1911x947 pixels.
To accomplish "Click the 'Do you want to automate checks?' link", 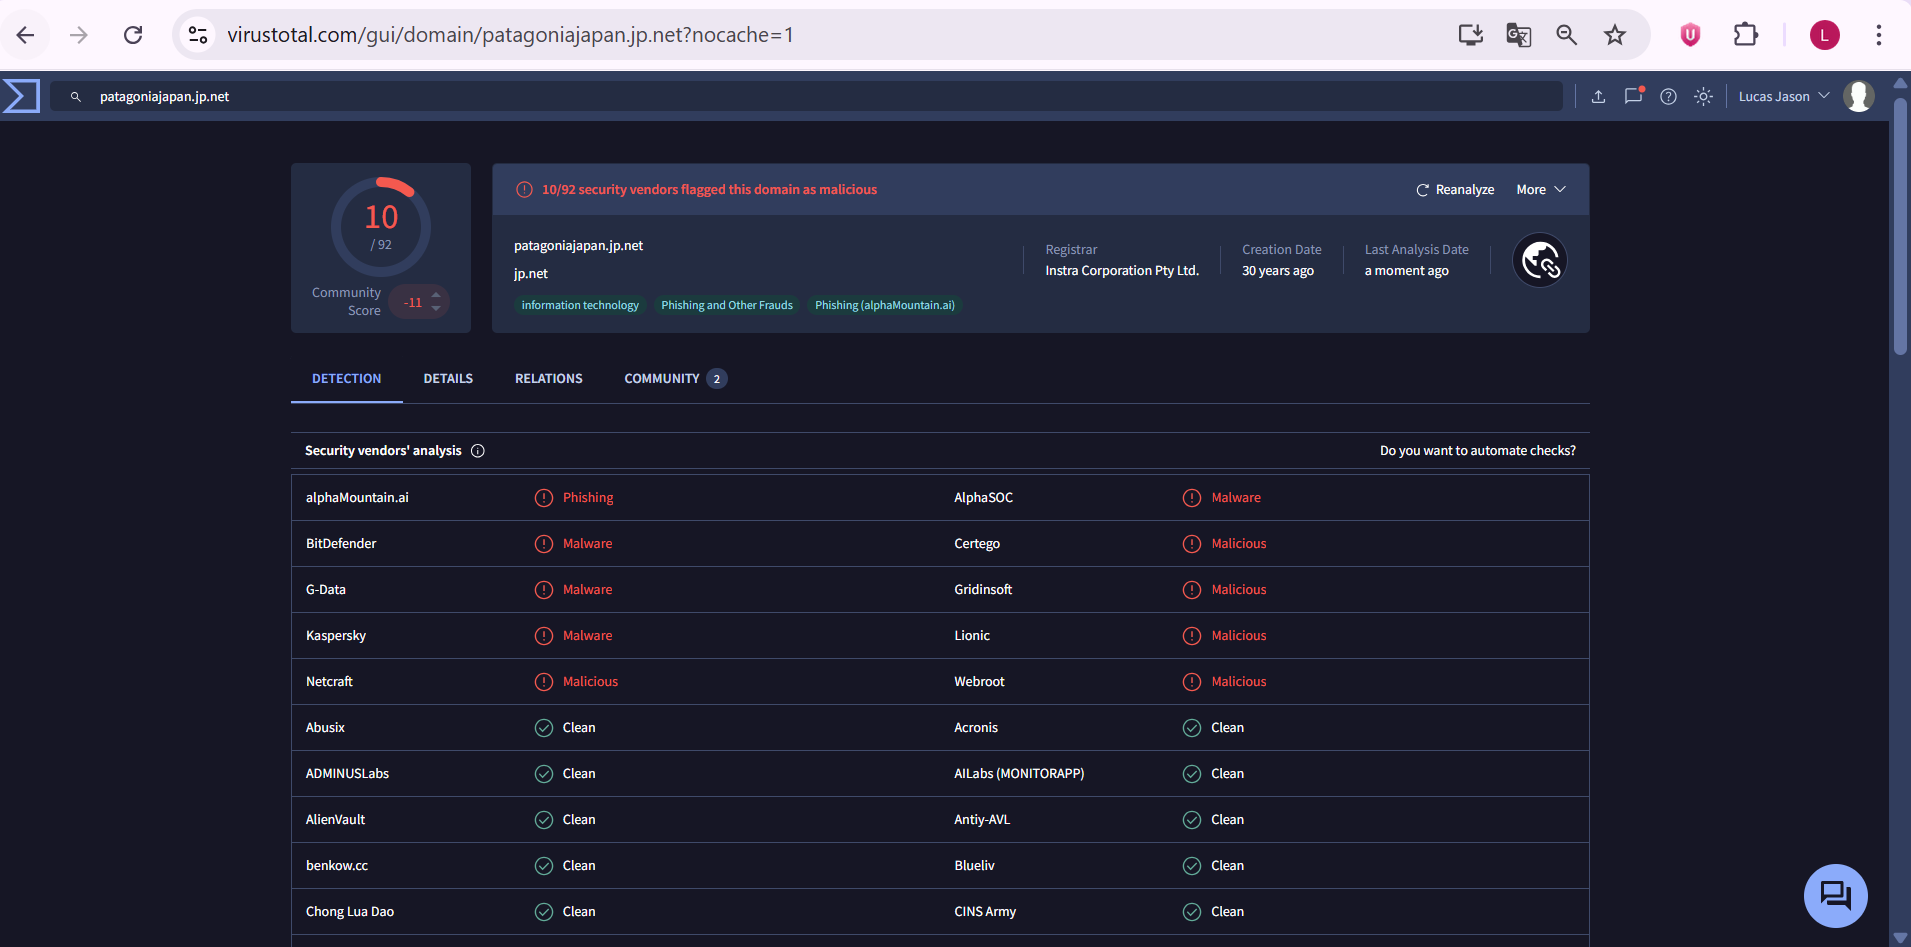I will 1477,451.
